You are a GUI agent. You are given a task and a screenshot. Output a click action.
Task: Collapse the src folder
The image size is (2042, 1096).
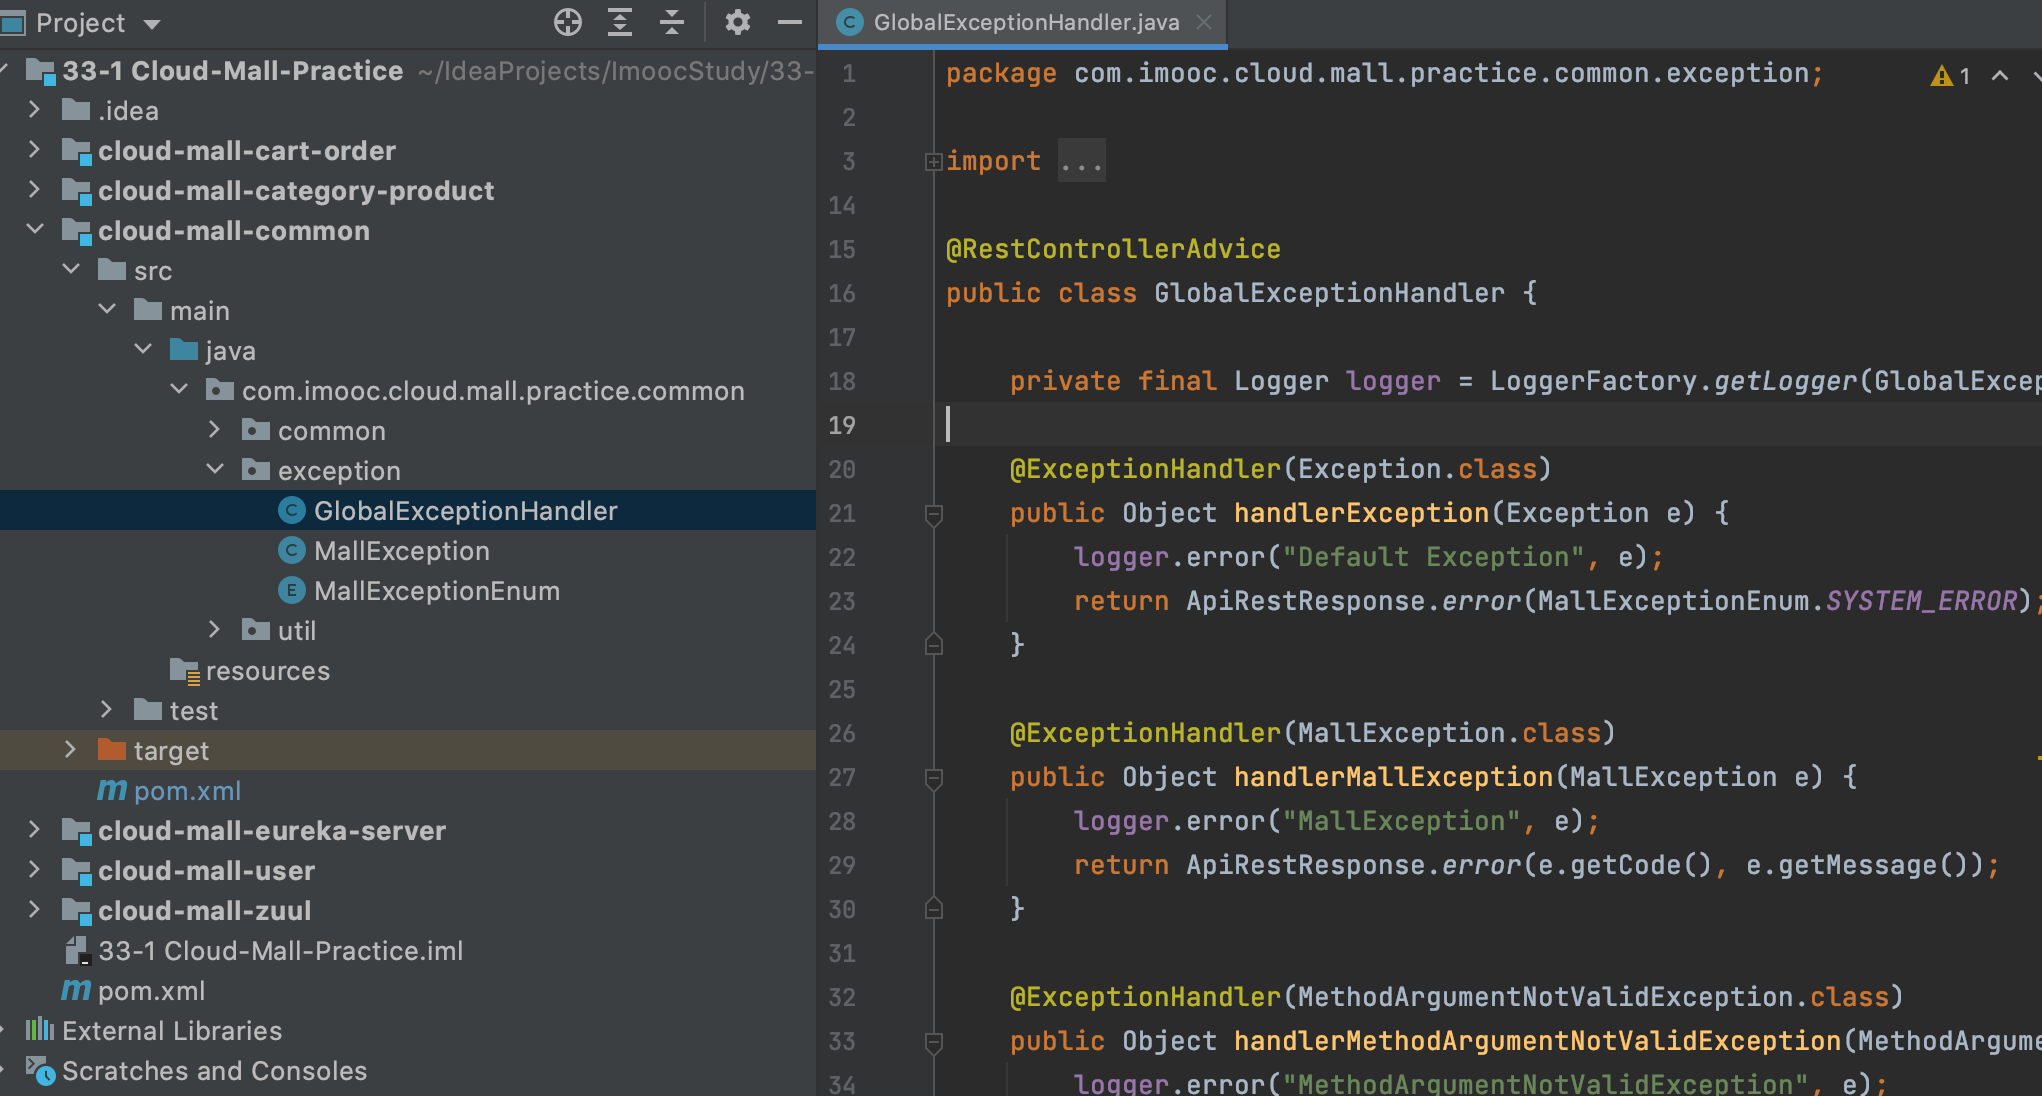click(x=71, y=270)
